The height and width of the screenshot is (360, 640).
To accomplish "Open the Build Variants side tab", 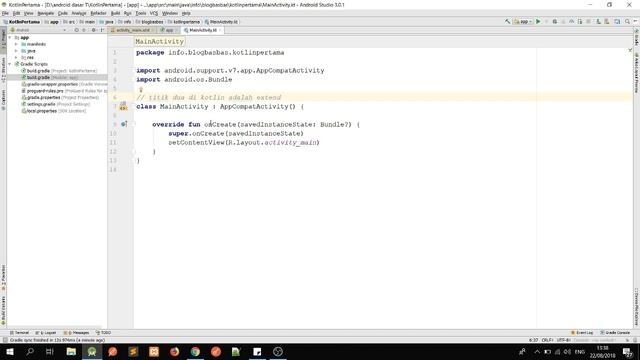I will click(3, 310).
